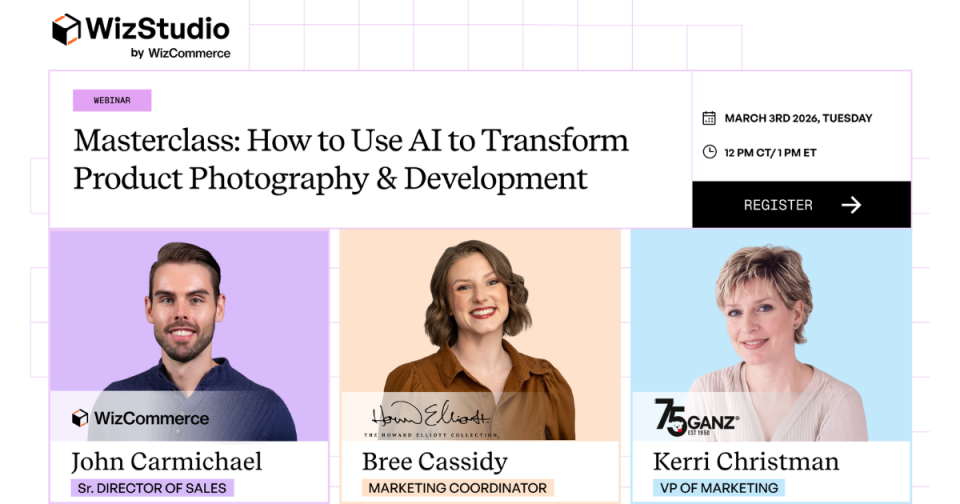The image size is (960, 504).
Task: Click the 75 GANZ logo
Action: (696, 417)
